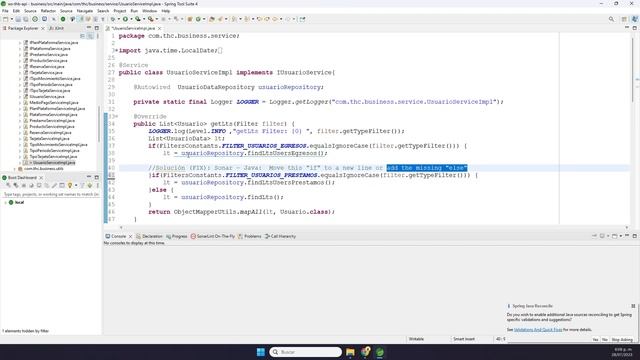Select IReservaService.java in explorer

tap(47, 67)
